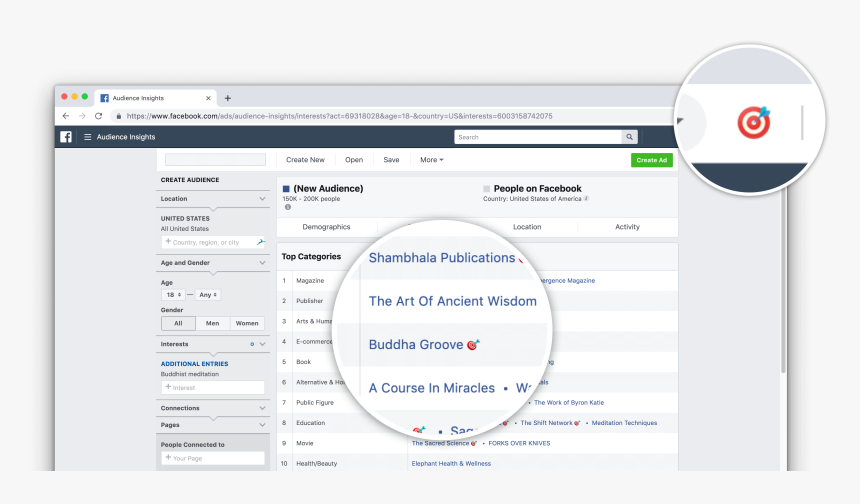Select the Men gender option

(x=212, y=324)
